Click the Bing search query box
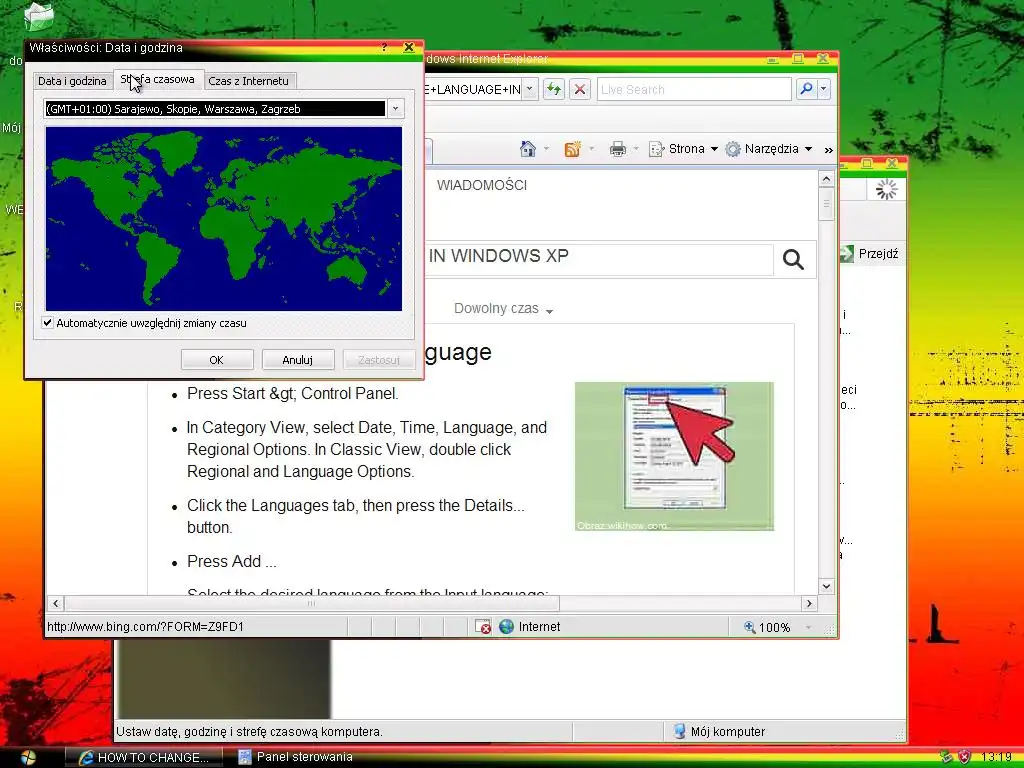 [599, 259]
